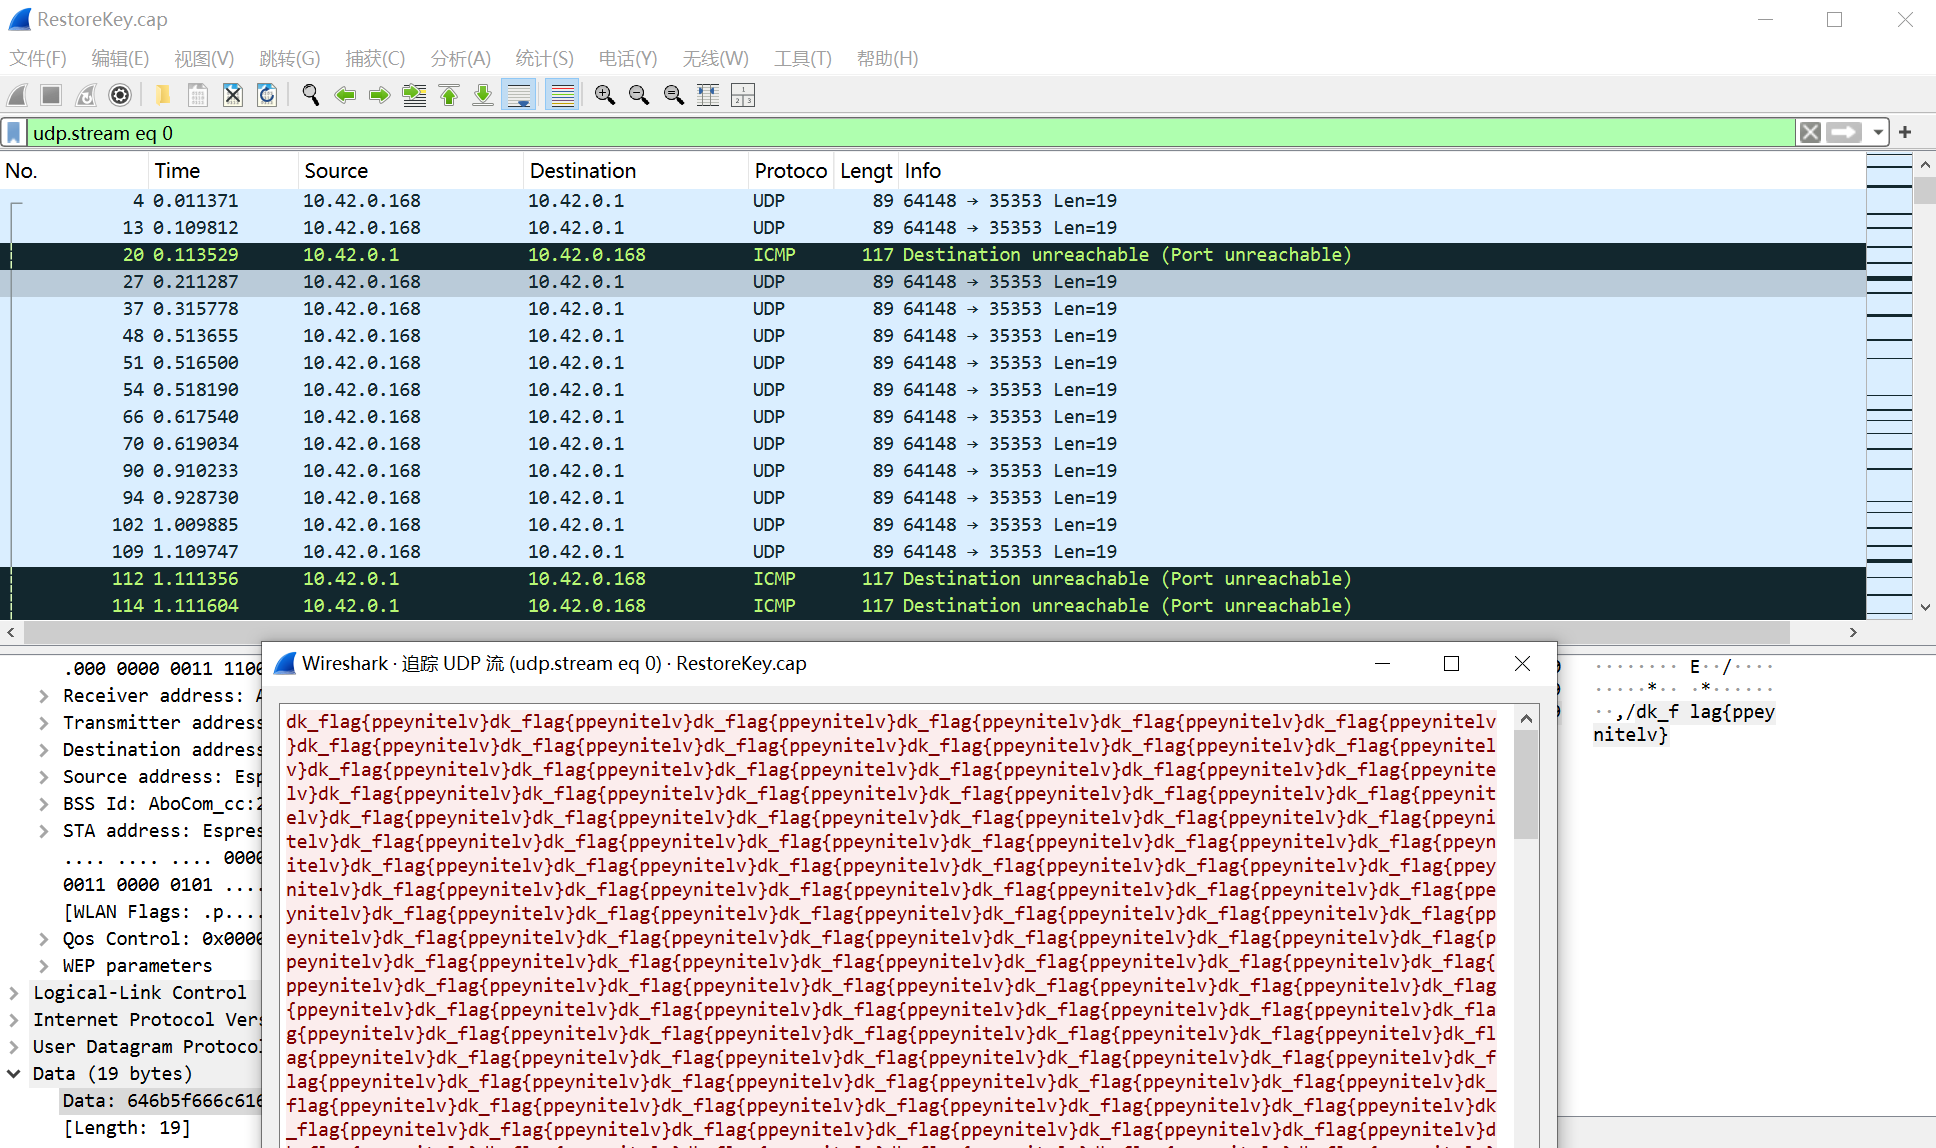Viewport: 1936px width, 1148px height.
Task: Click the display filter bookmark icon
Action: tap(14, 133)
